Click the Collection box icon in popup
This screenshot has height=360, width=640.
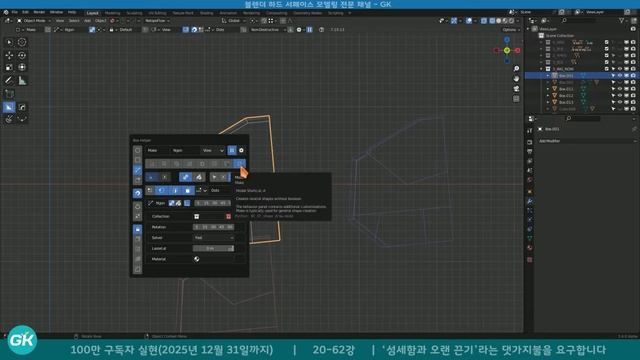point(197,216)
